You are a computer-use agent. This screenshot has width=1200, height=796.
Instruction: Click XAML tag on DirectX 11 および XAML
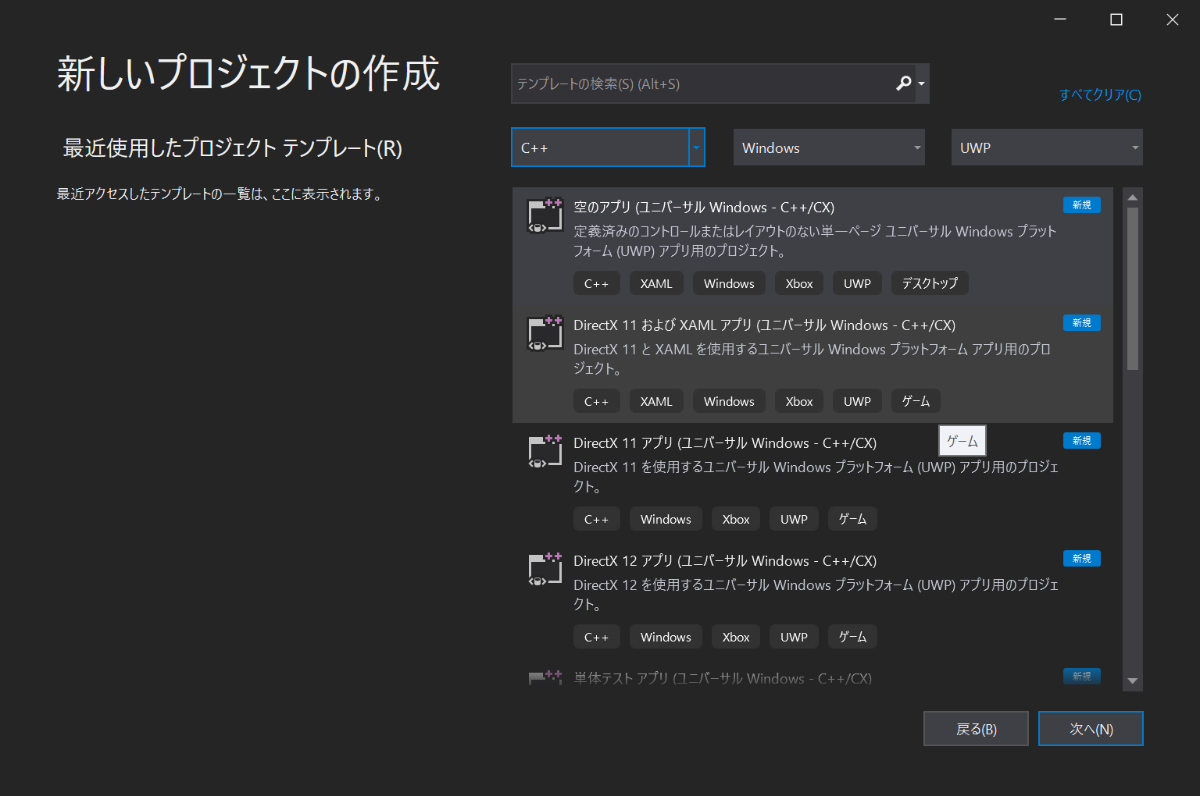(656, 401)
